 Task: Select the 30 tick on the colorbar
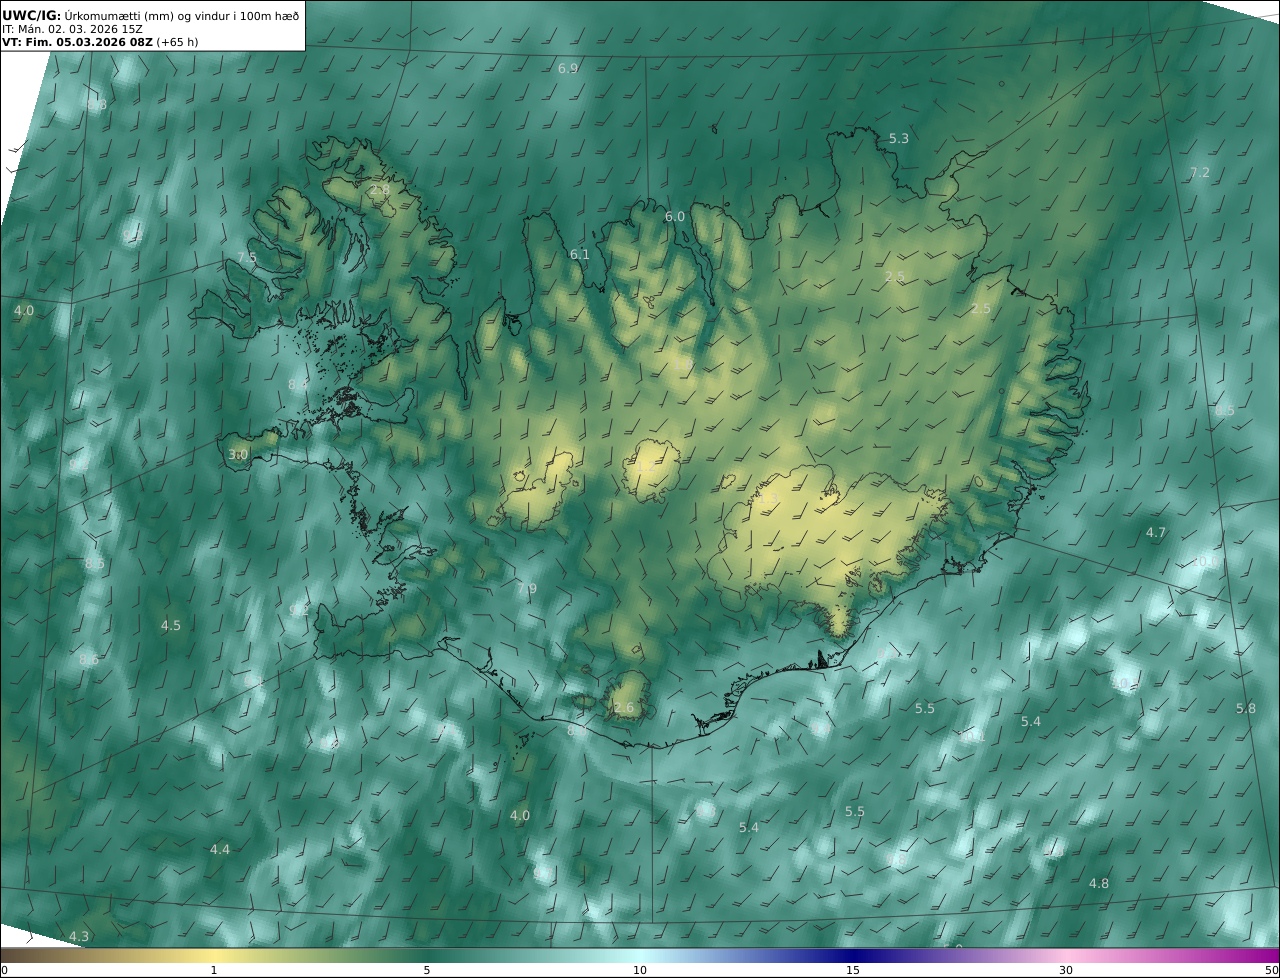point(1066,970)
